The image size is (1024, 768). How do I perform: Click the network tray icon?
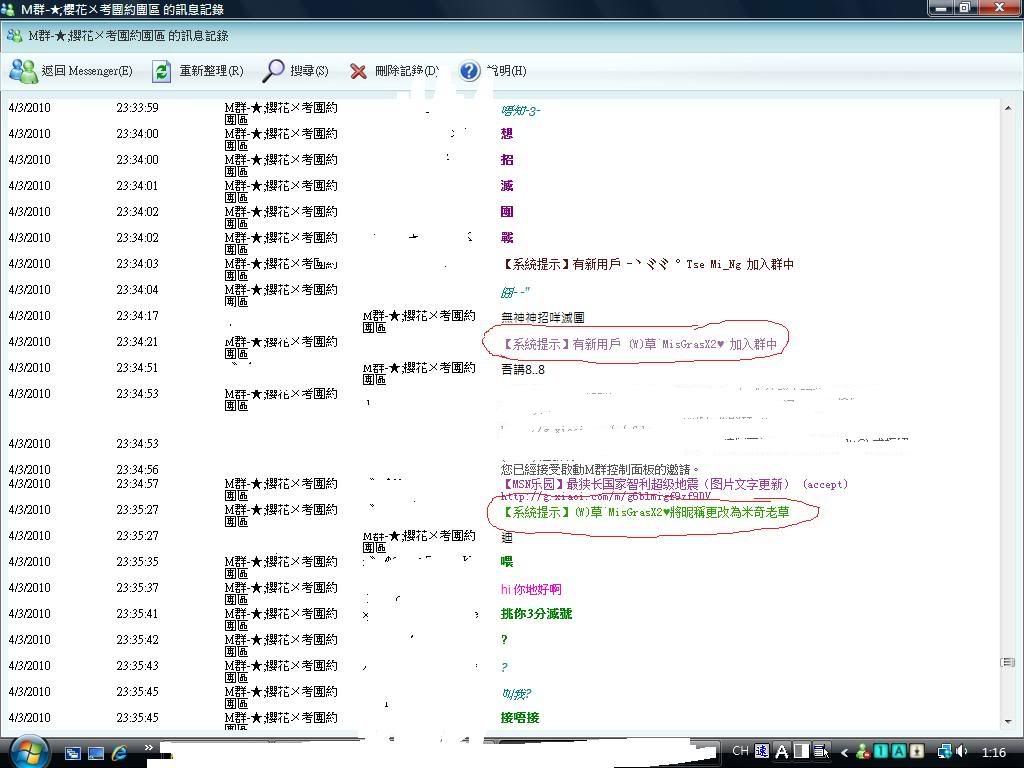(944, 751)
